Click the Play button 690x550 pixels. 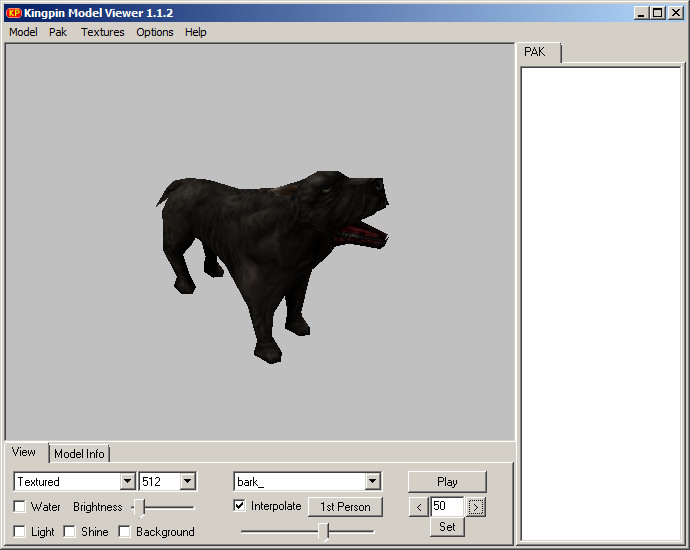click(447, 482)
